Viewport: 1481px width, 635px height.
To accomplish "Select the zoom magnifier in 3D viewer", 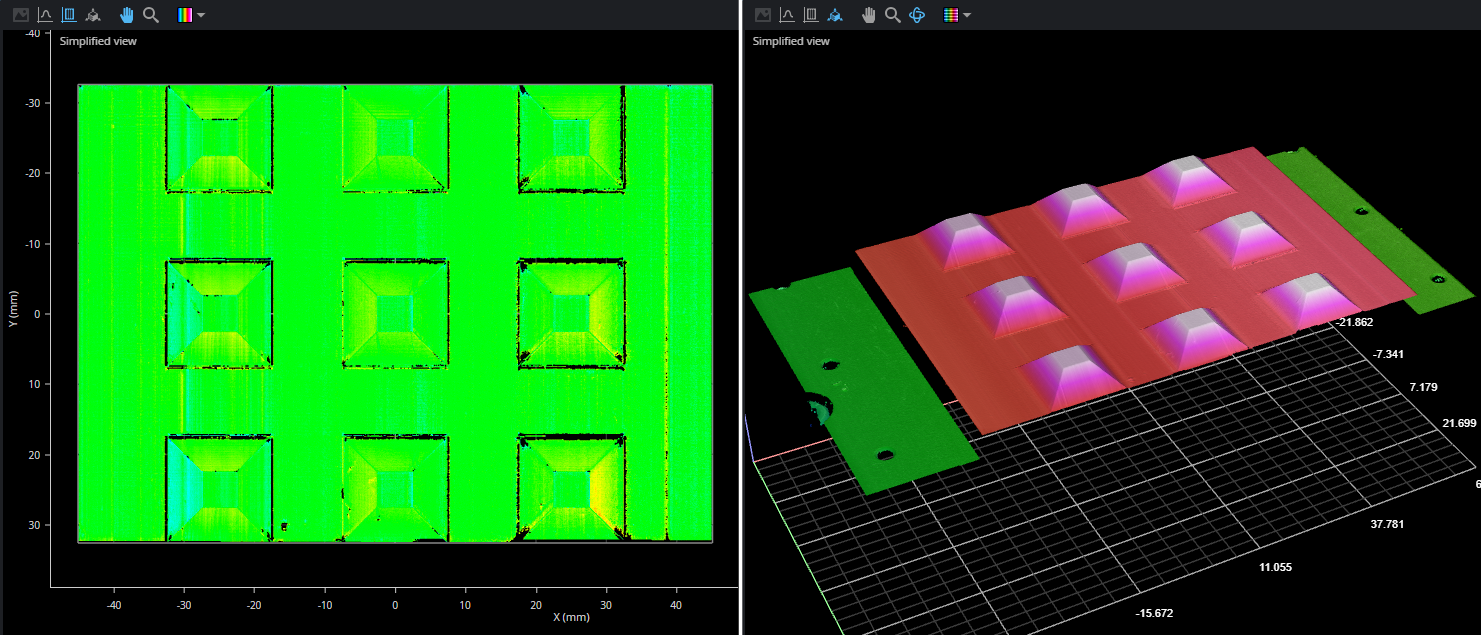I will (893, 15).
